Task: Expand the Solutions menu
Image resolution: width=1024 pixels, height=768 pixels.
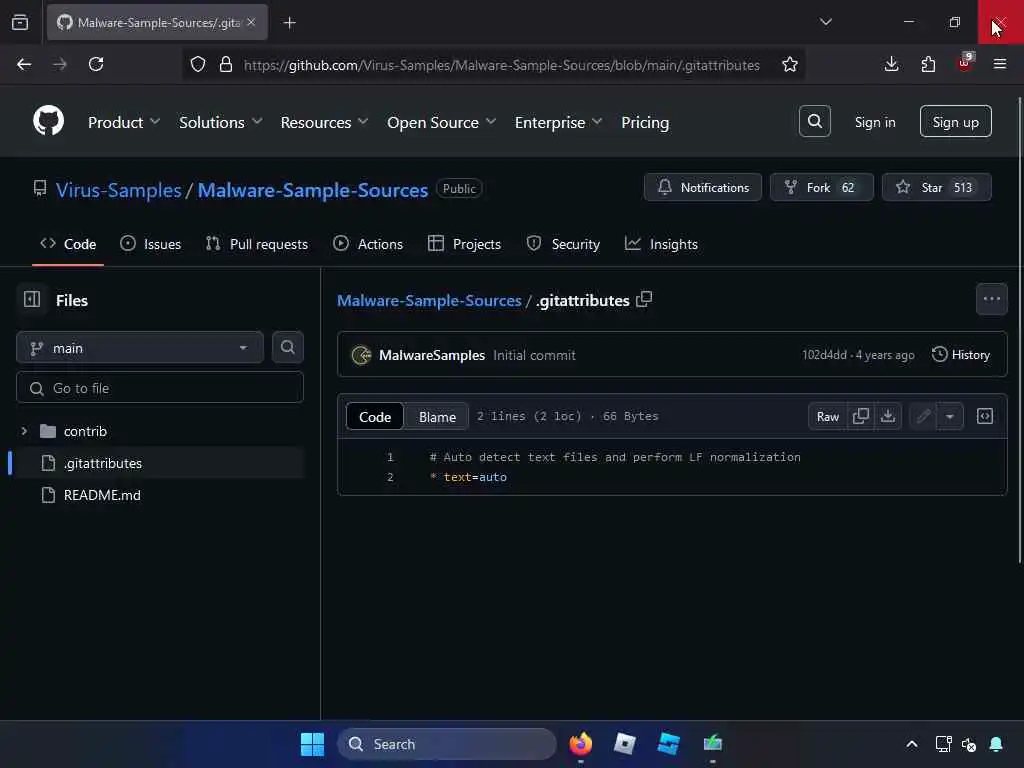Action: coord(220,122)
